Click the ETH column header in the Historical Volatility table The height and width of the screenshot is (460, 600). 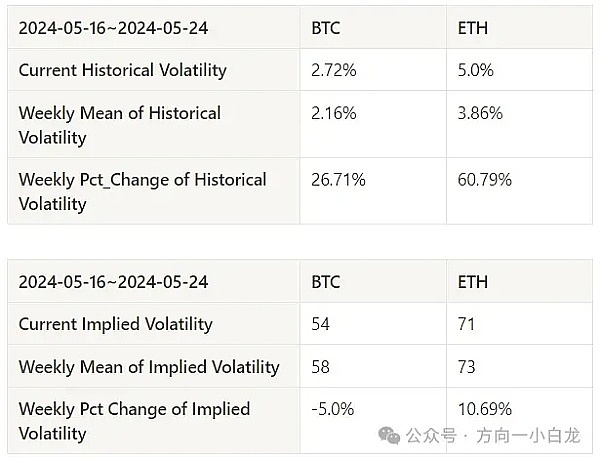[472, 28]
